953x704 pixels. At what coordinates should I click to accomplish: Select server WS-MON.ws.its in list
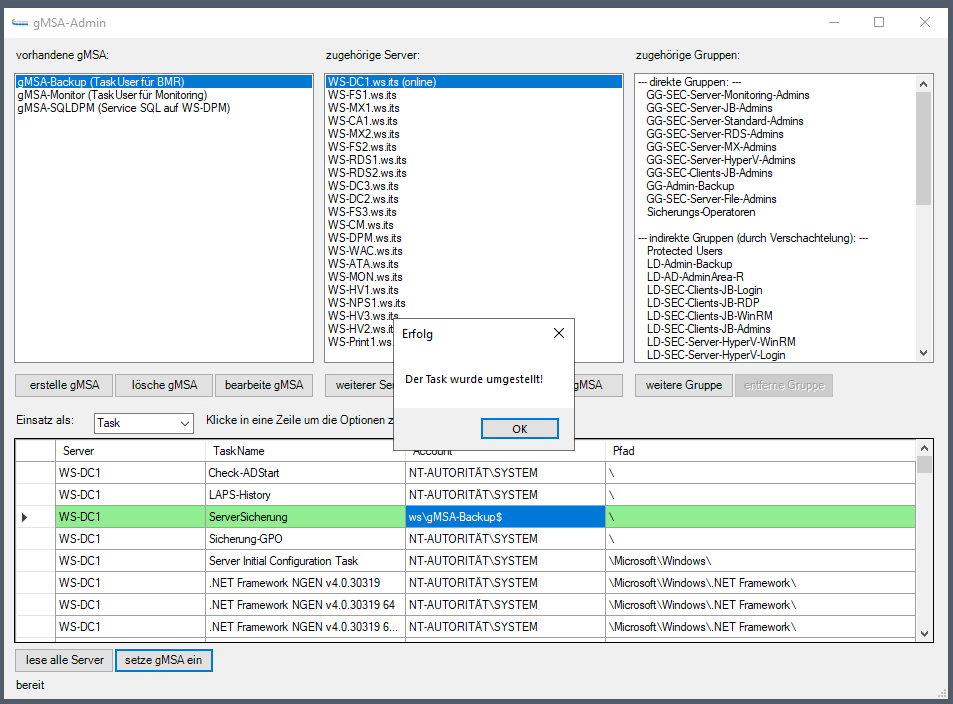[474, 277]
